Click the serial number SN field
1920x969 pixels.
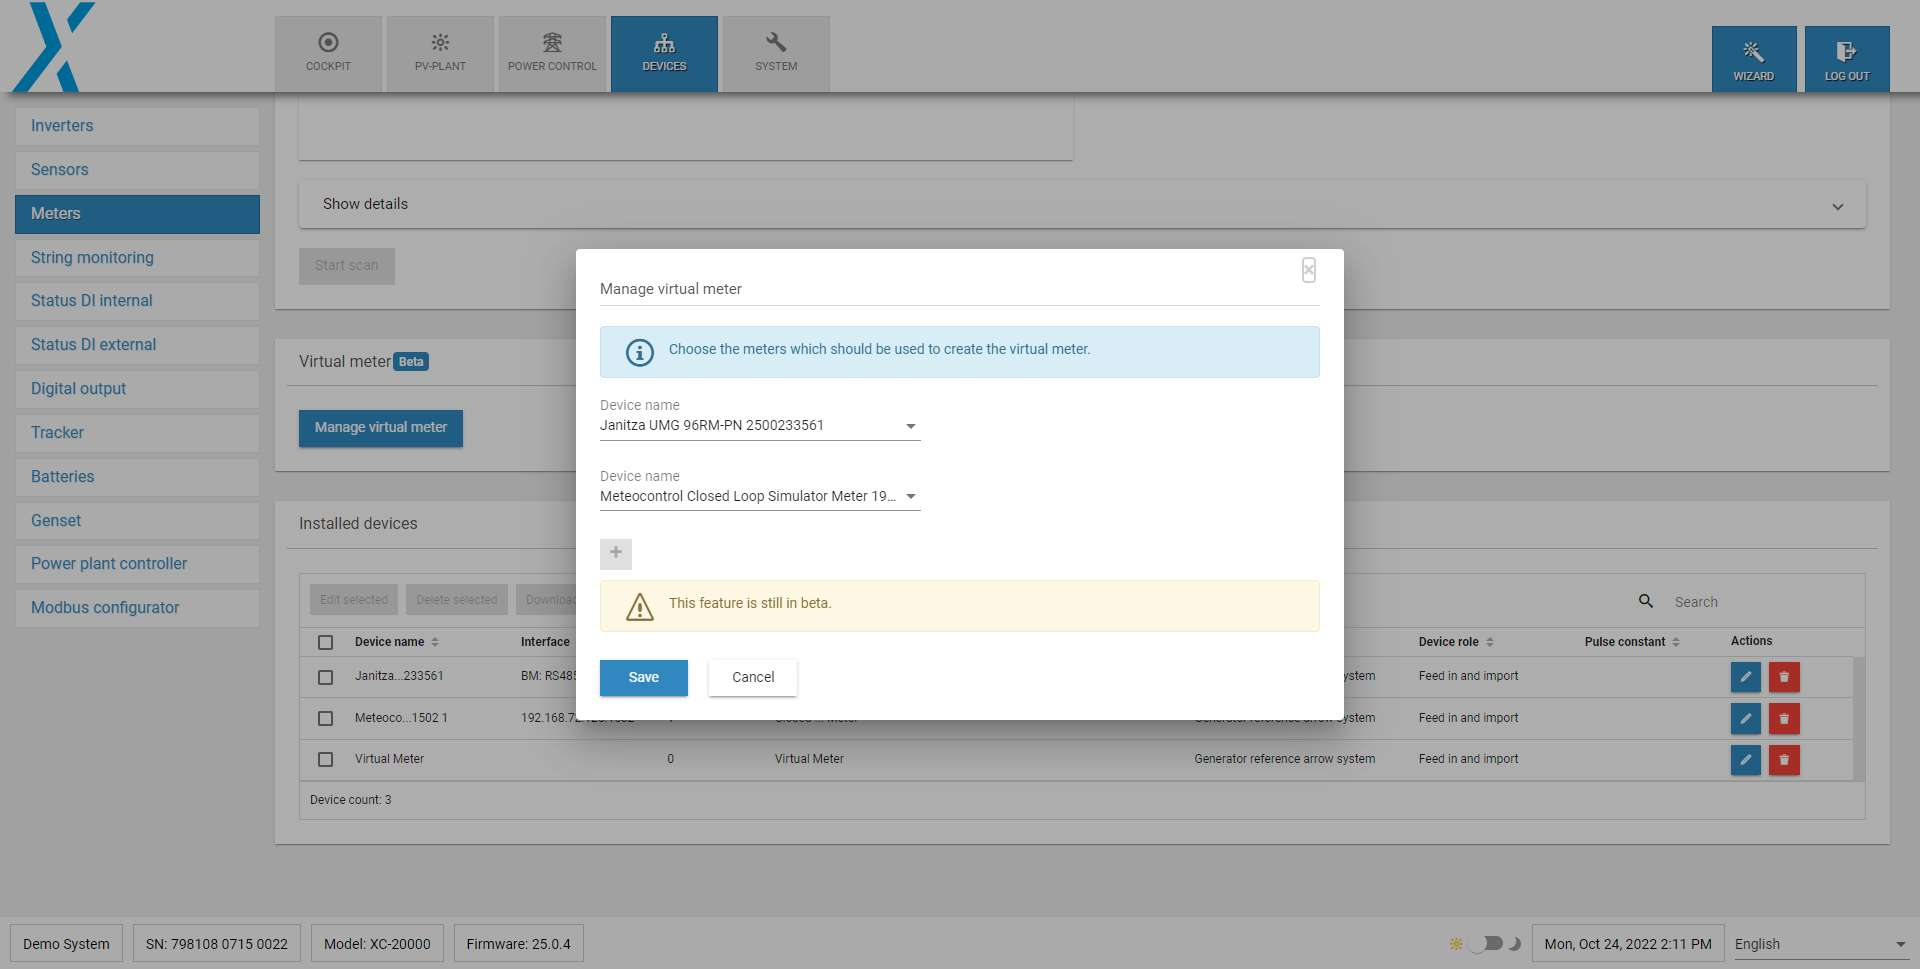pyautogui.click(x=217, y=944)
